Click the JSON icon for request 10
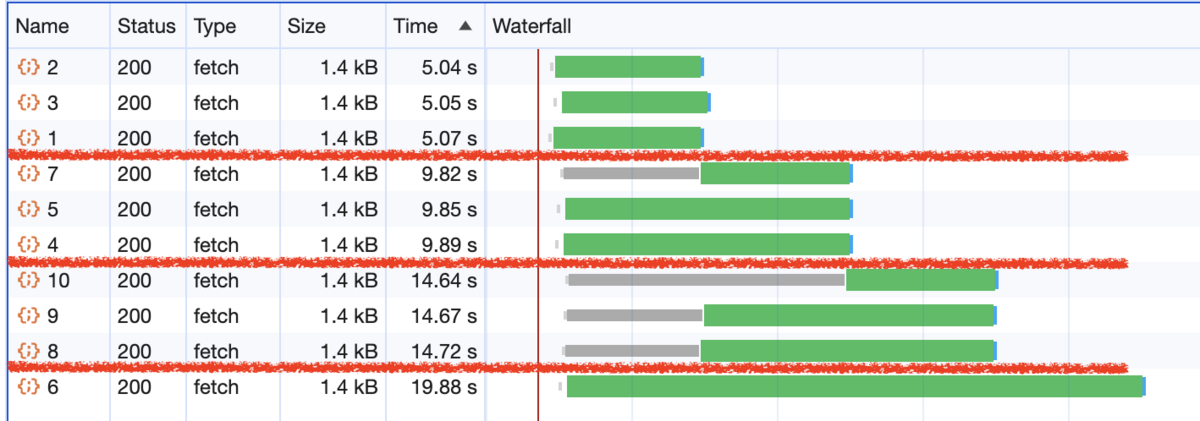Viewport: 1200px width, 421px height. 28,281
